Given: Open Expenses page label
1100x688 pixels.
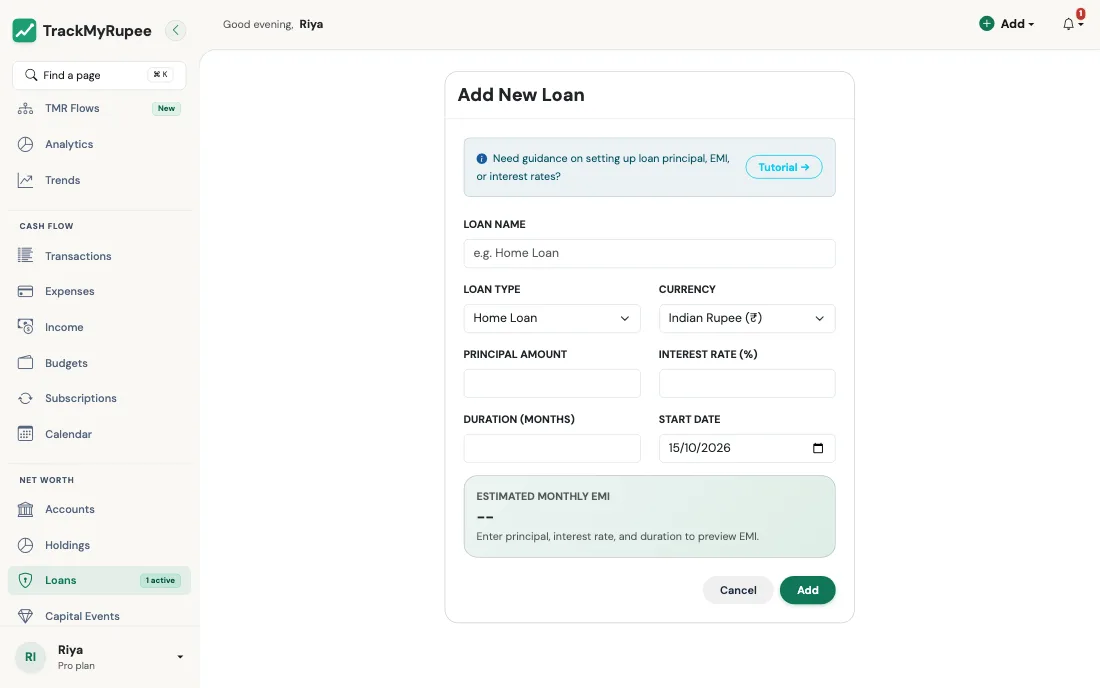Looking at the screenshot, I should [x=69, y=291].
